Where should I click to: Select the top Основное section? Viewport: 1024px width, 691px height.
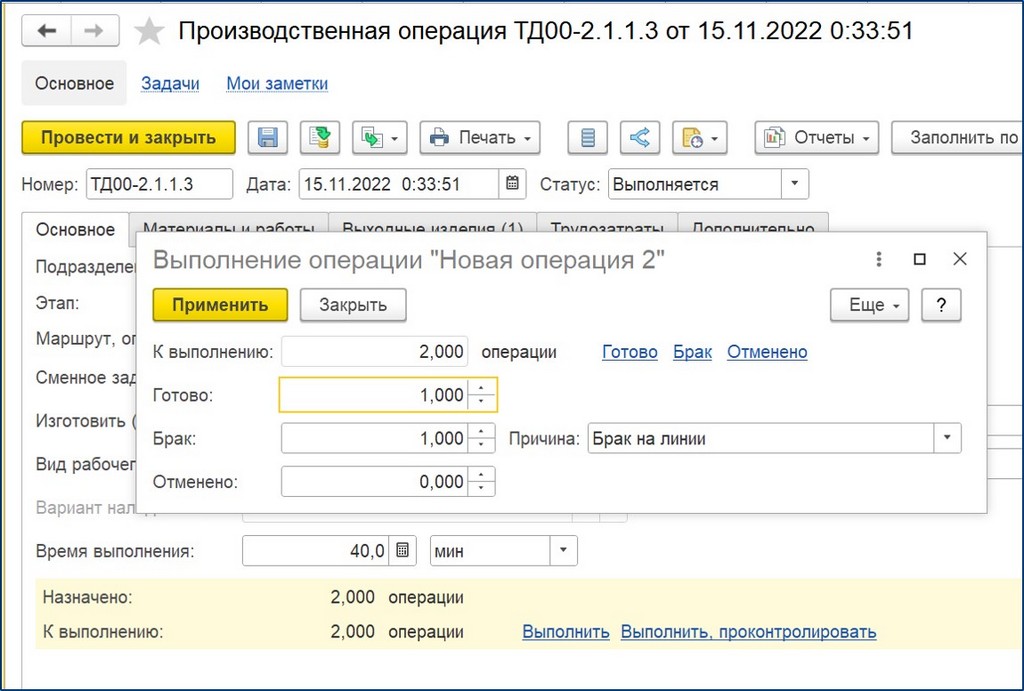click(74, 84)
